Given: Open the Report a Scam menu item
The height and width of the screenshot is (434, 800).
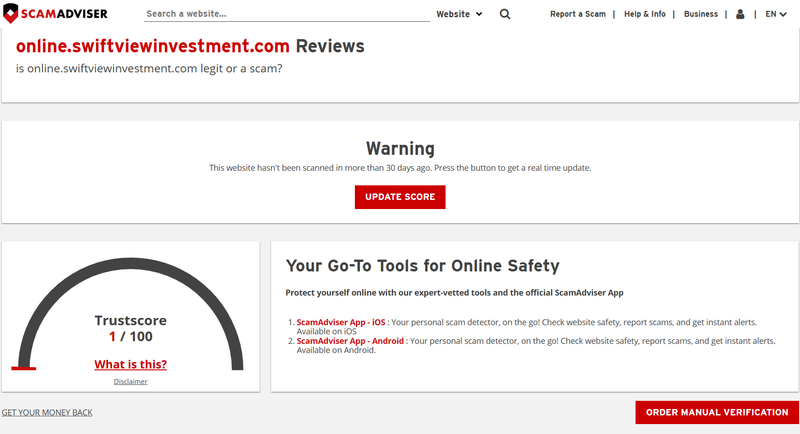Looking at the screenshot, I should point(578,14).
